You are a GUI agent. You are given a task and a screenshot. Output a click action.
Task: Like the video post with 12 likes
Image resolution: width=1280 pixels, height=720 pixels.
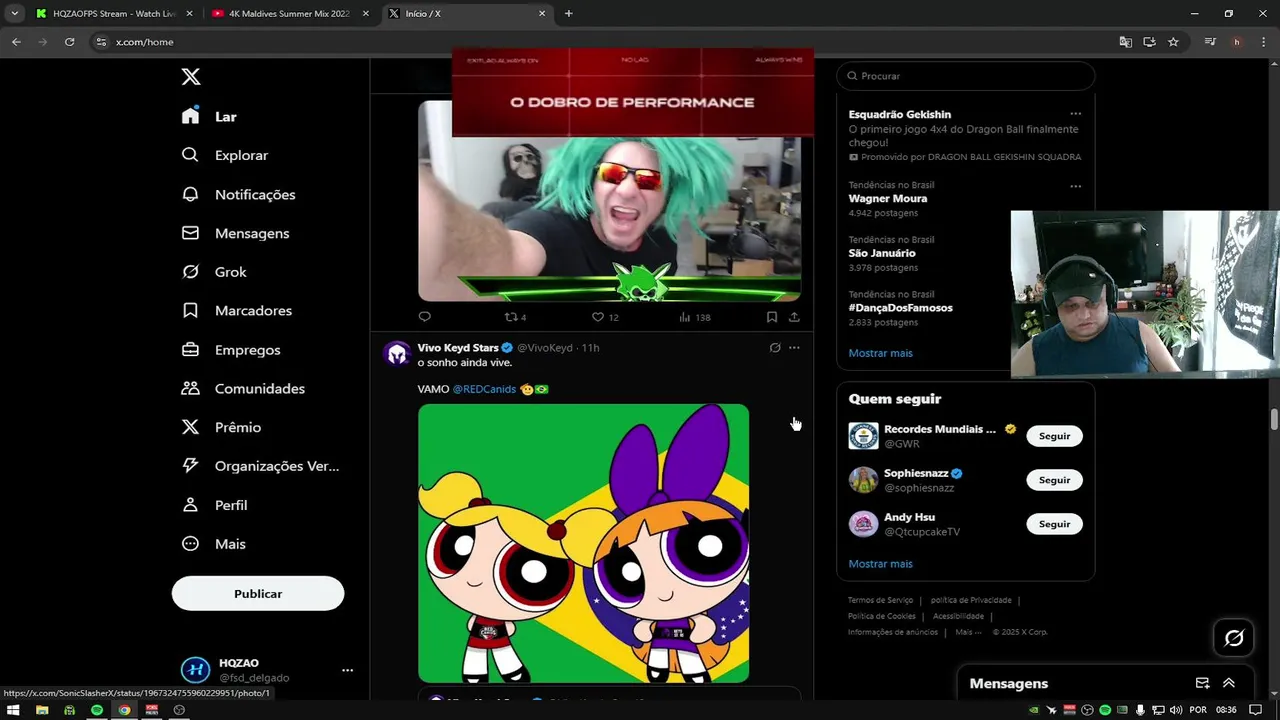[x=605, y=317]
